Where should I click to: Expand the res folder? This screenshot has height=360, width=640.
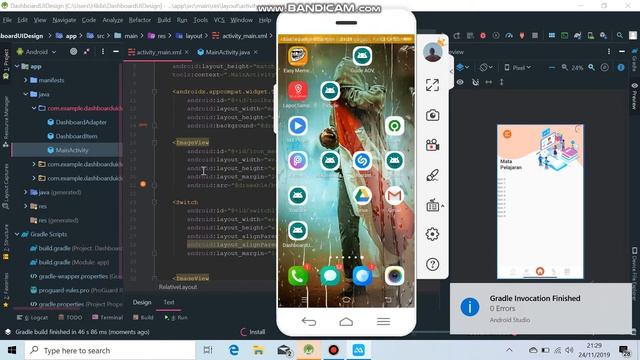tap(25, 206)
